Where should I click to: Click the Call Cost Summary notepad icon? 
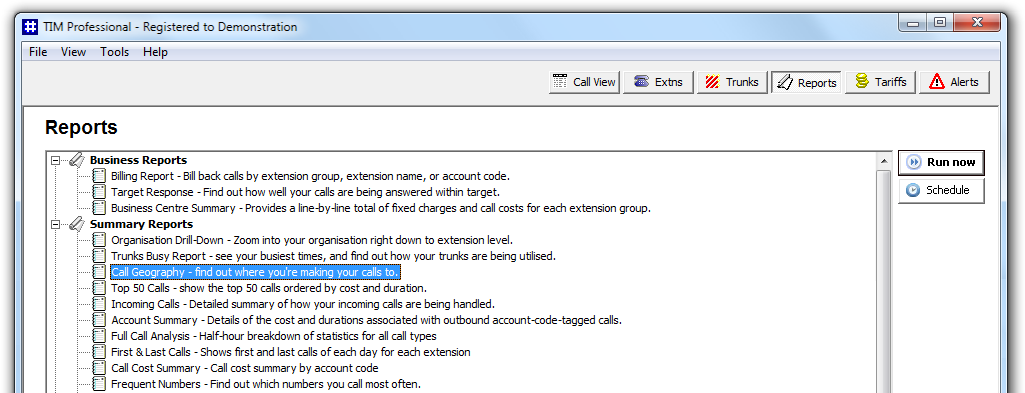pyautogui.click(x=99, y=368)
